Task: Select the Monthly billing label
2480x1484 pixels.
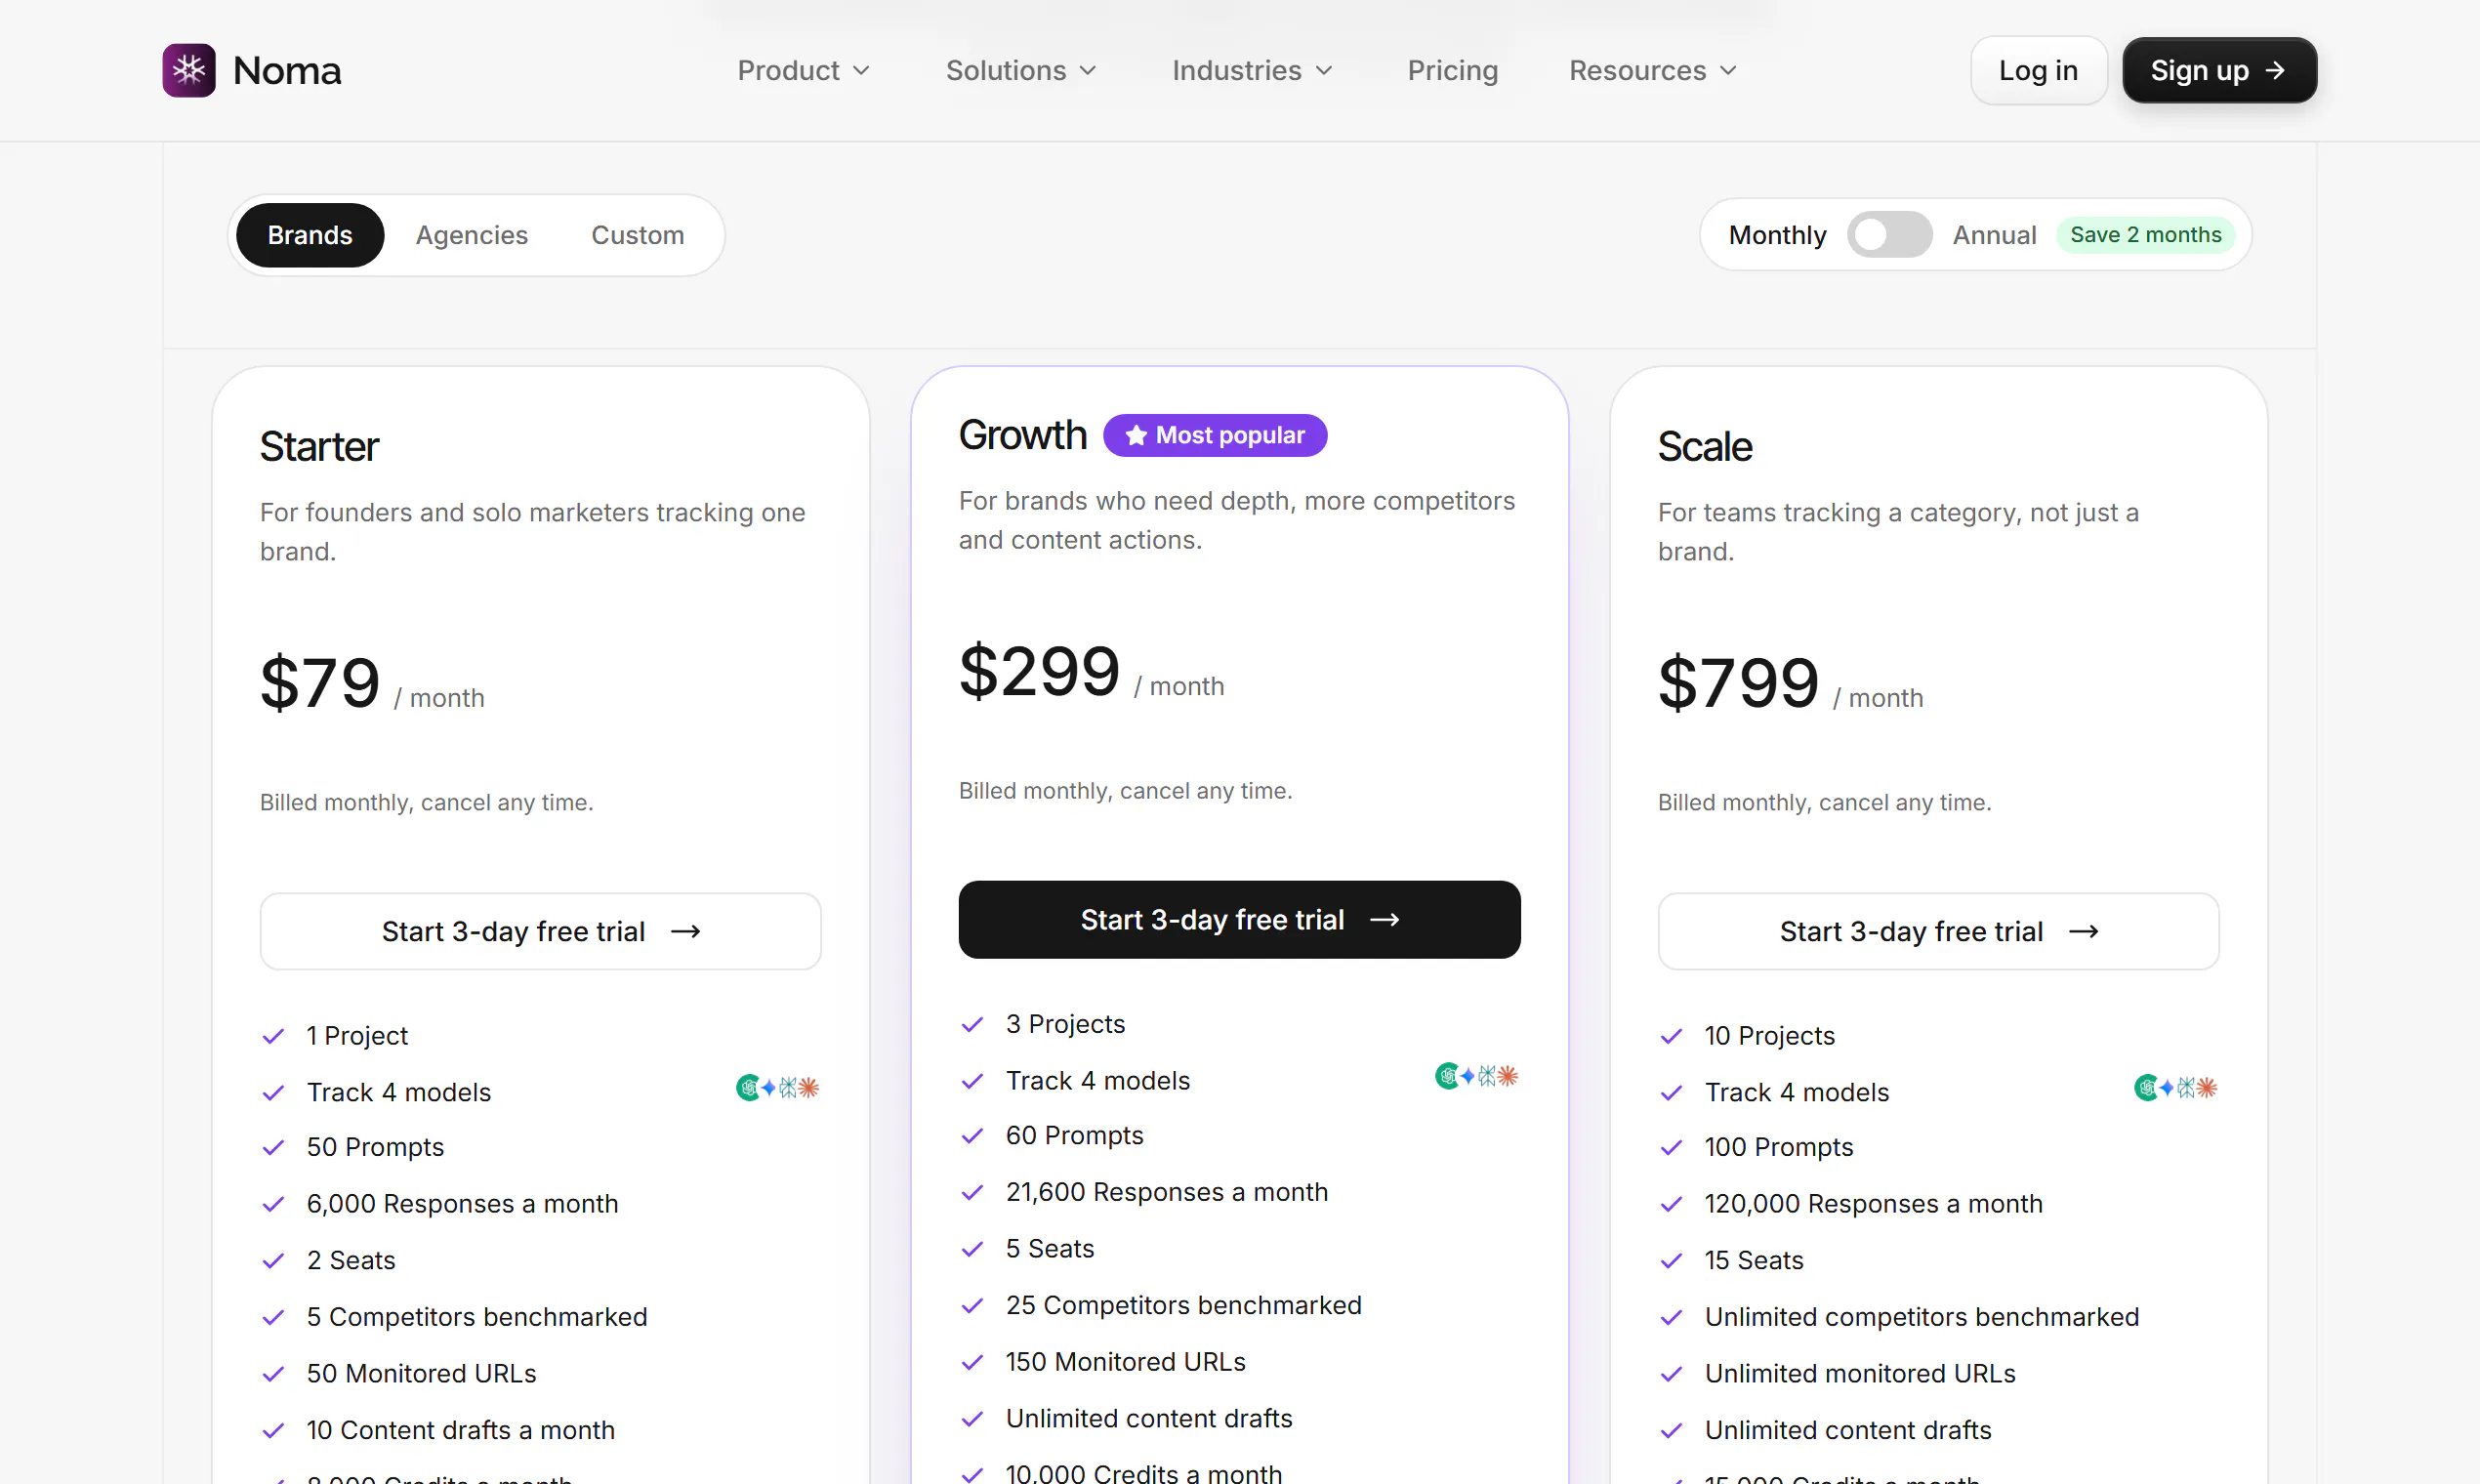Action: [x=1777, y=235]
